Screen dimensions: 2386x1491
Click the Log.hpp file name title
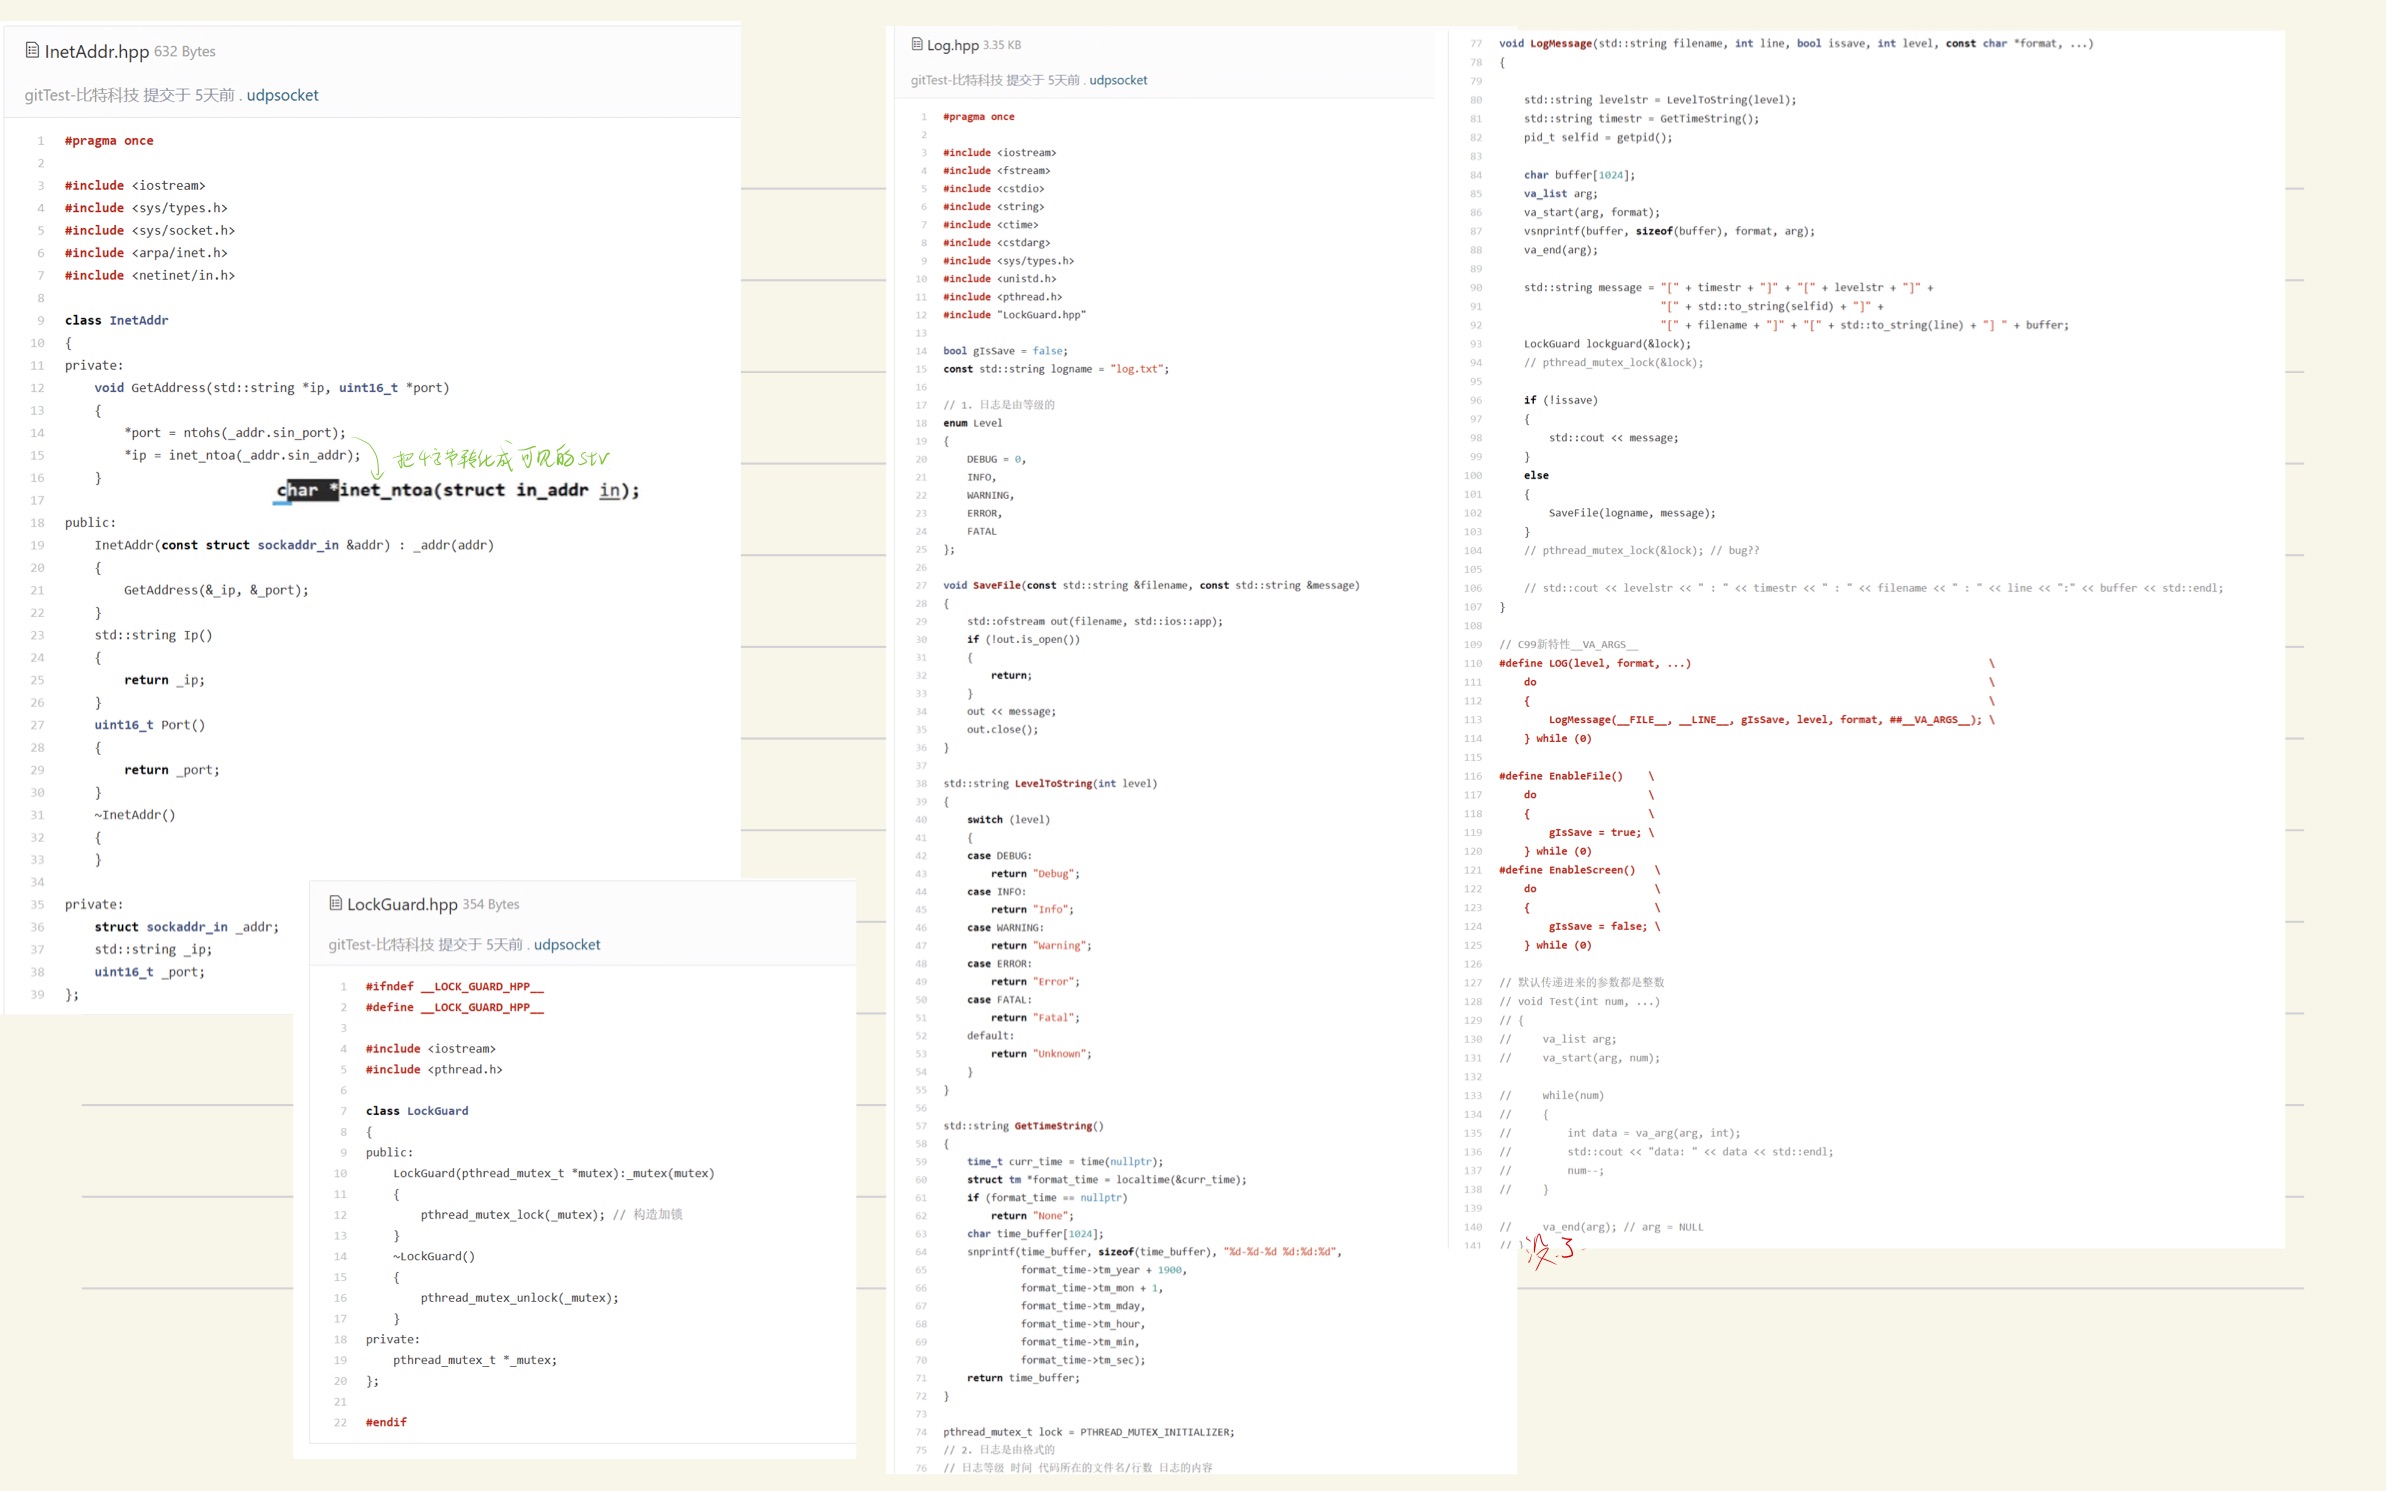[x=952, y=45]
